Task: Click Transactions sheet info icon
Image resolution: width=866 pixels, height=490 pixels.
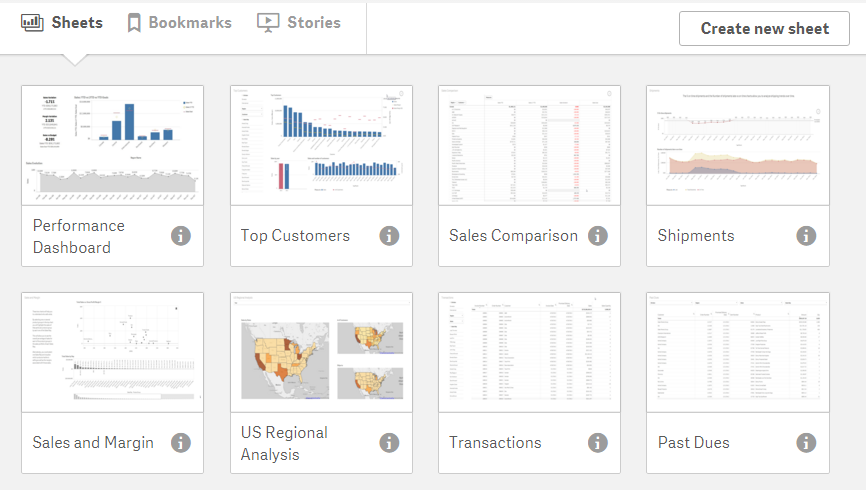Action: [x=597, y=443]
